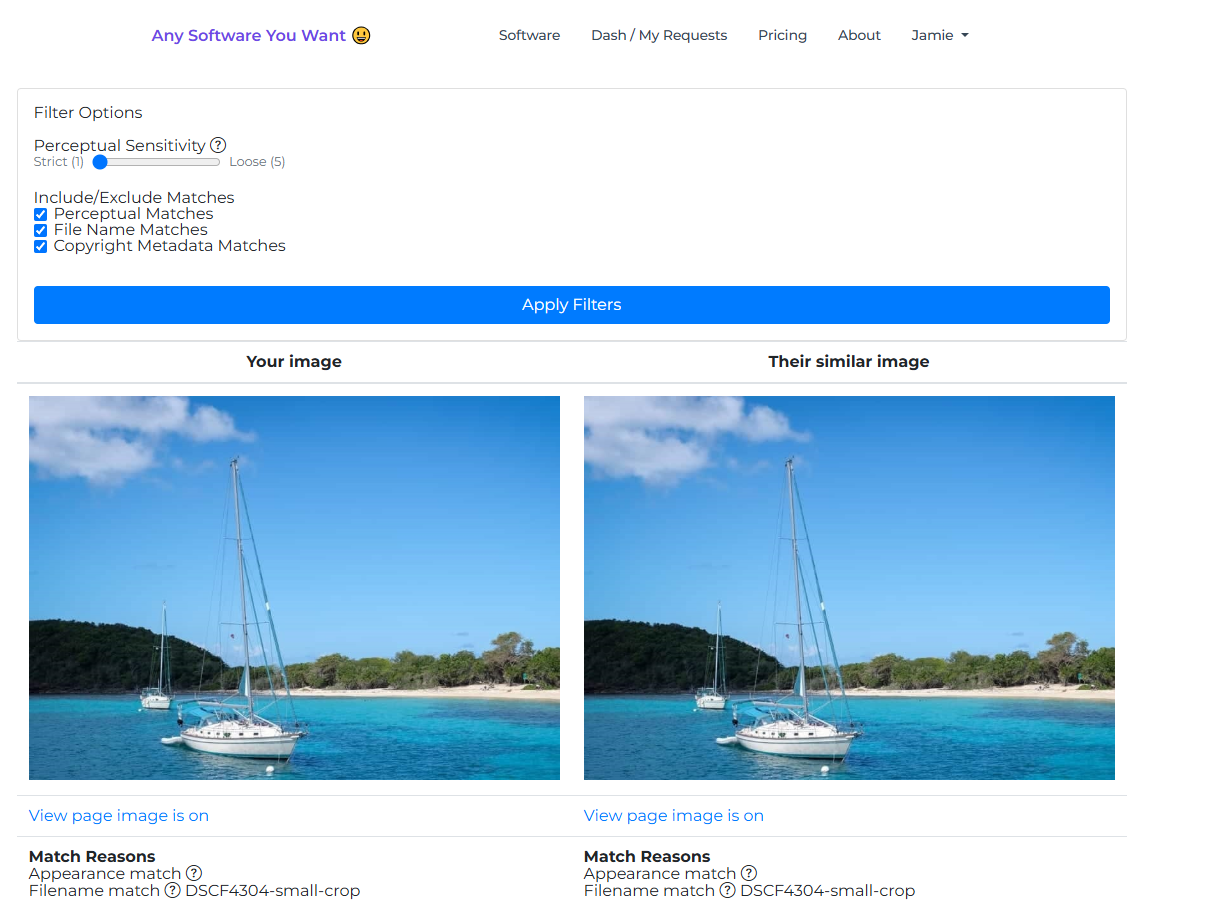Click help icon next to right Appearance match
This screenshot has height=921, width=1207.
[x=749, y=873]
